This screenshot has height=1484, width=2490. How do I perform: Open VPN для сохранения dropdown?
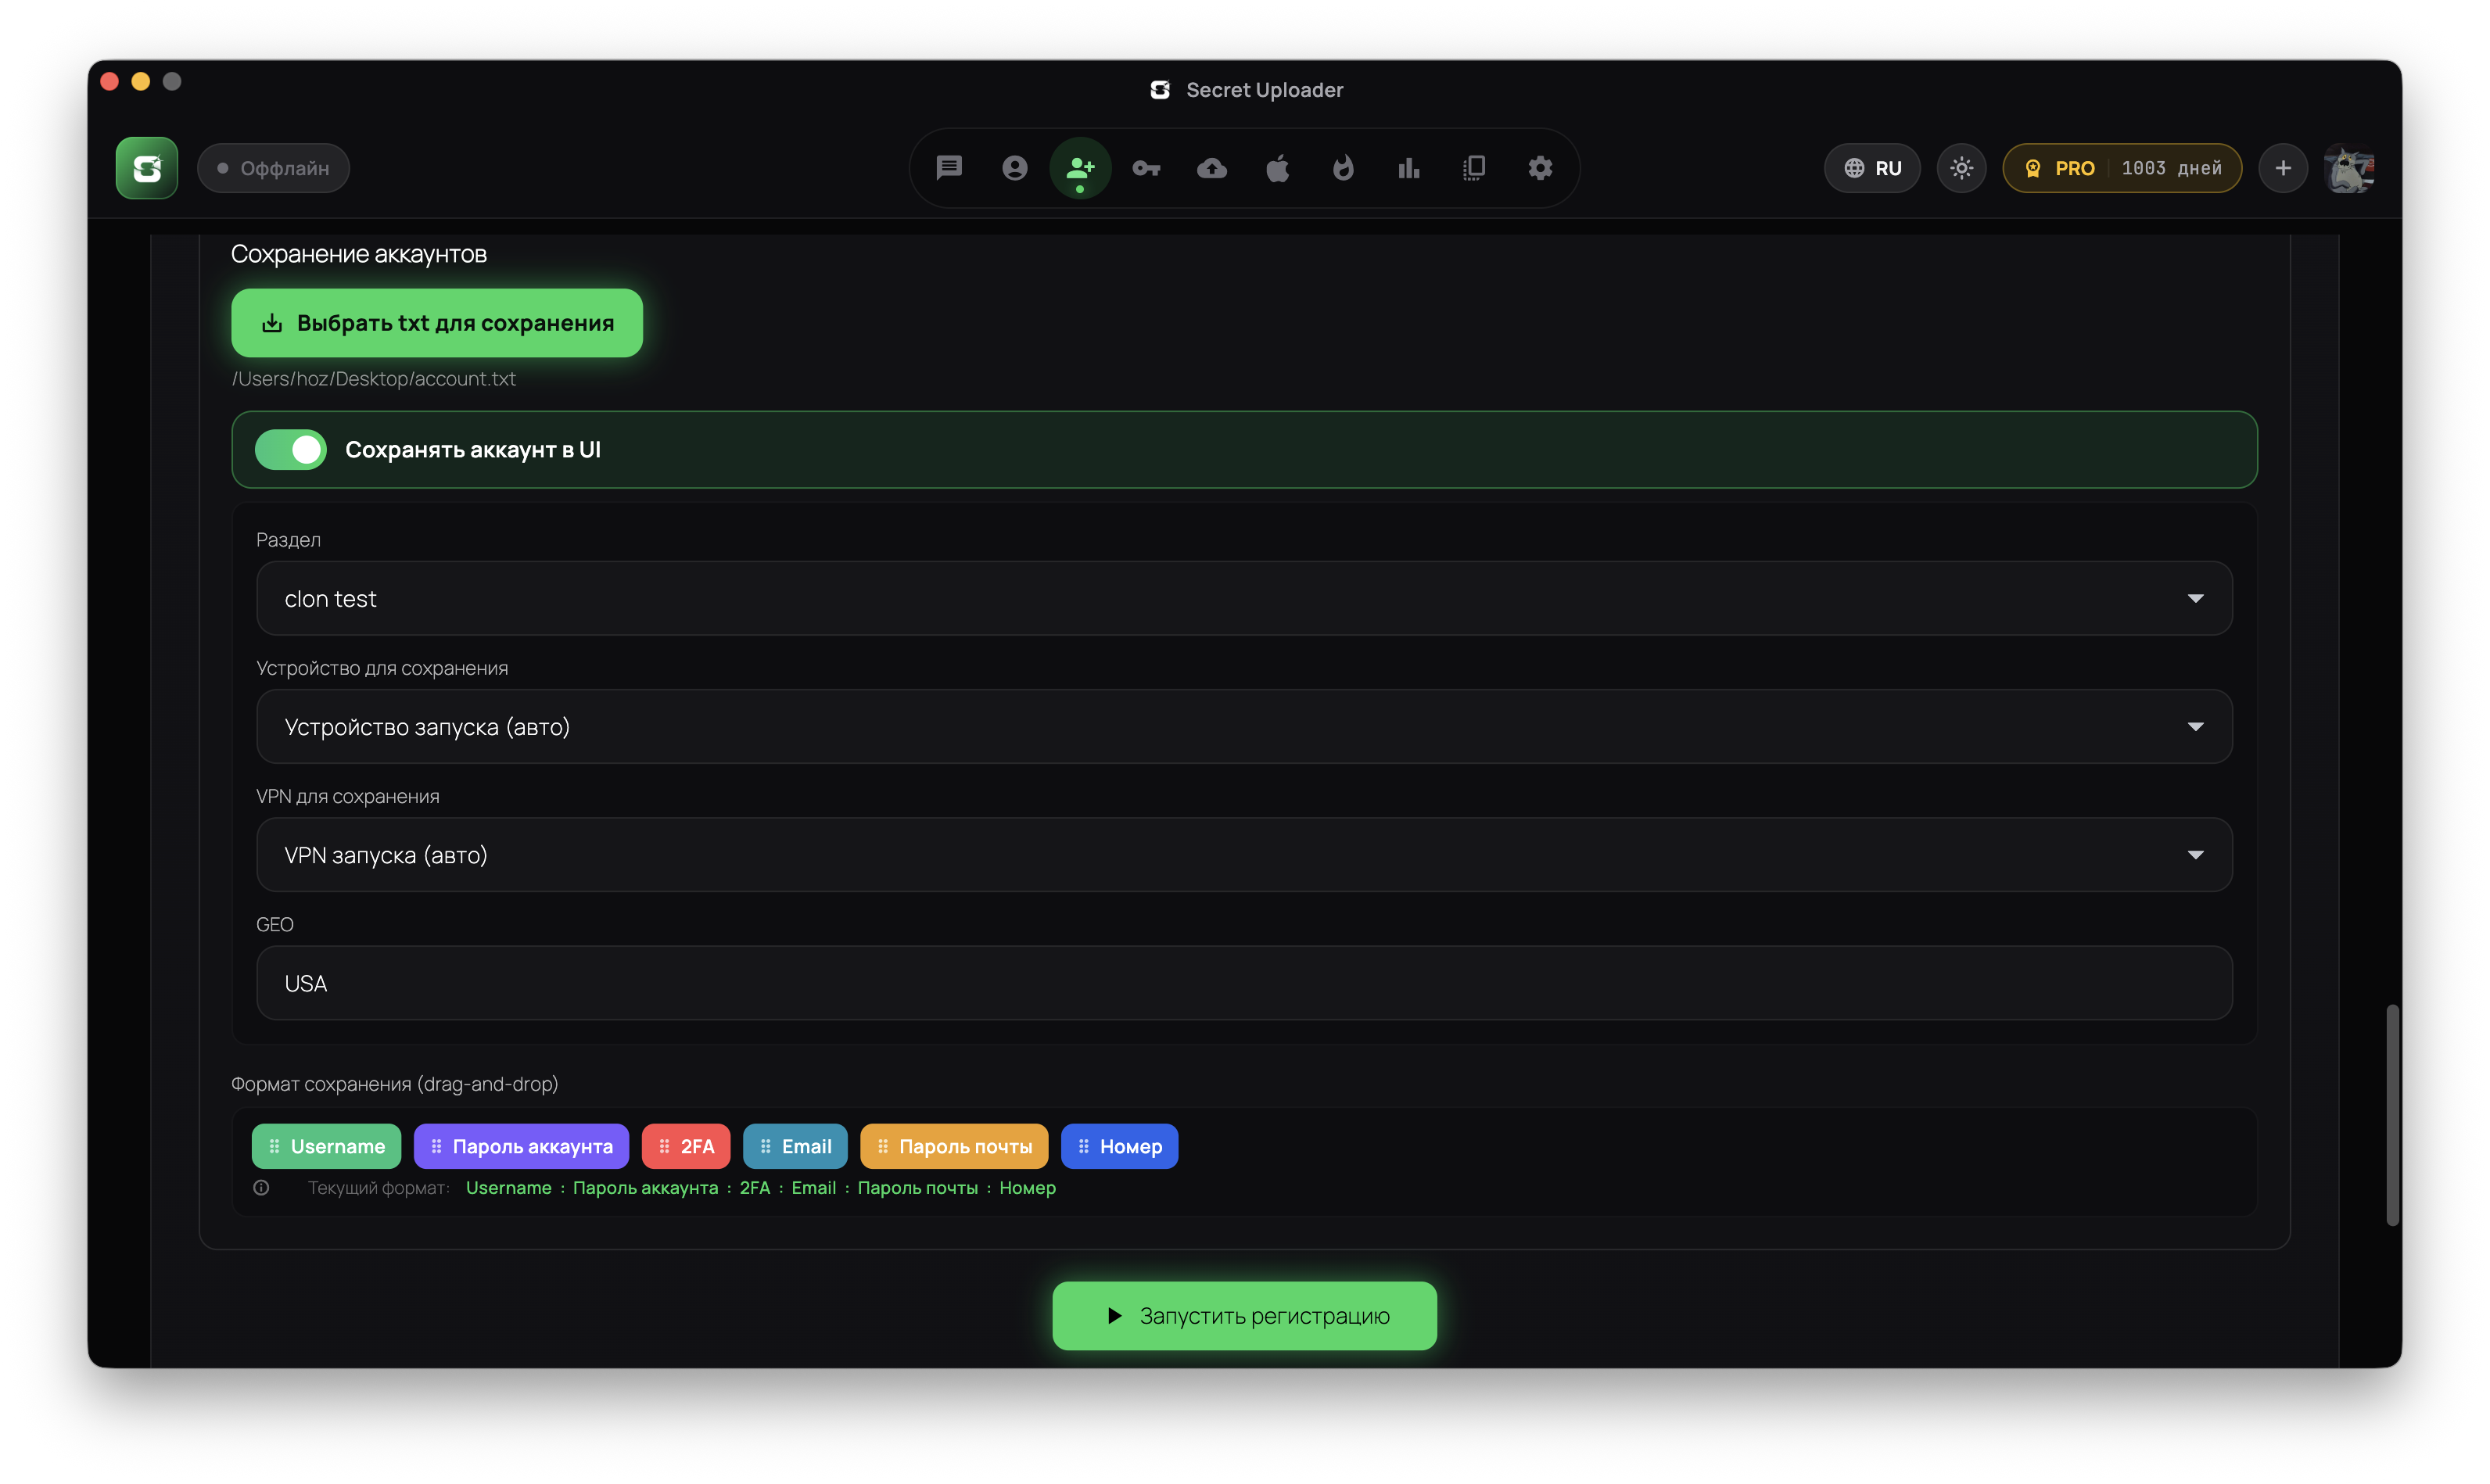1244,854
